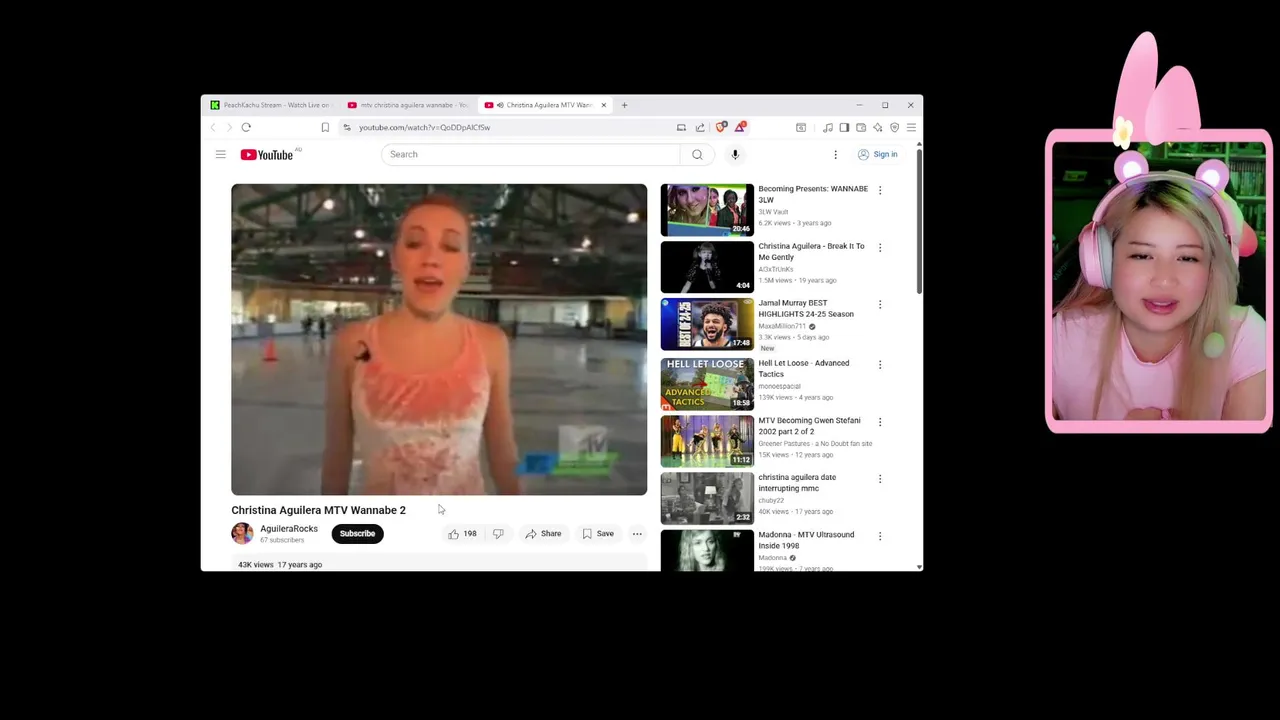This screenshot has width=1280, height=720.
Task: Switch to mtv christina aguilera wannabe tab
Action: coord(408,105)
